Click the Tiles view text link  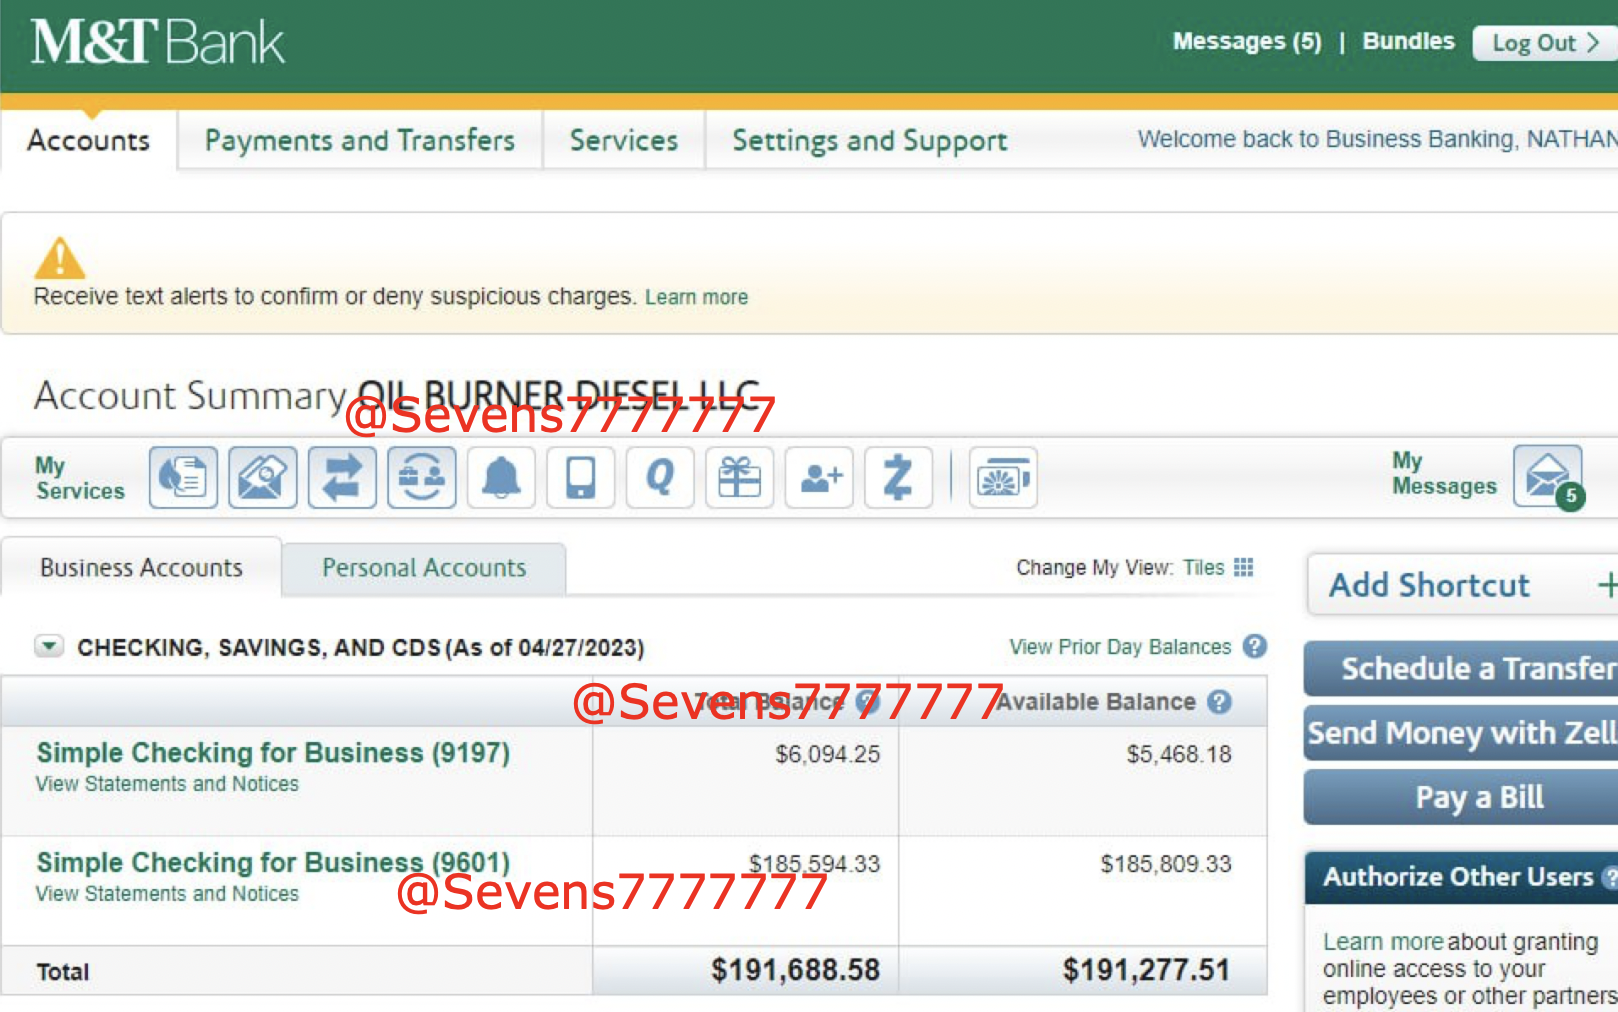tap(1203, 567)
